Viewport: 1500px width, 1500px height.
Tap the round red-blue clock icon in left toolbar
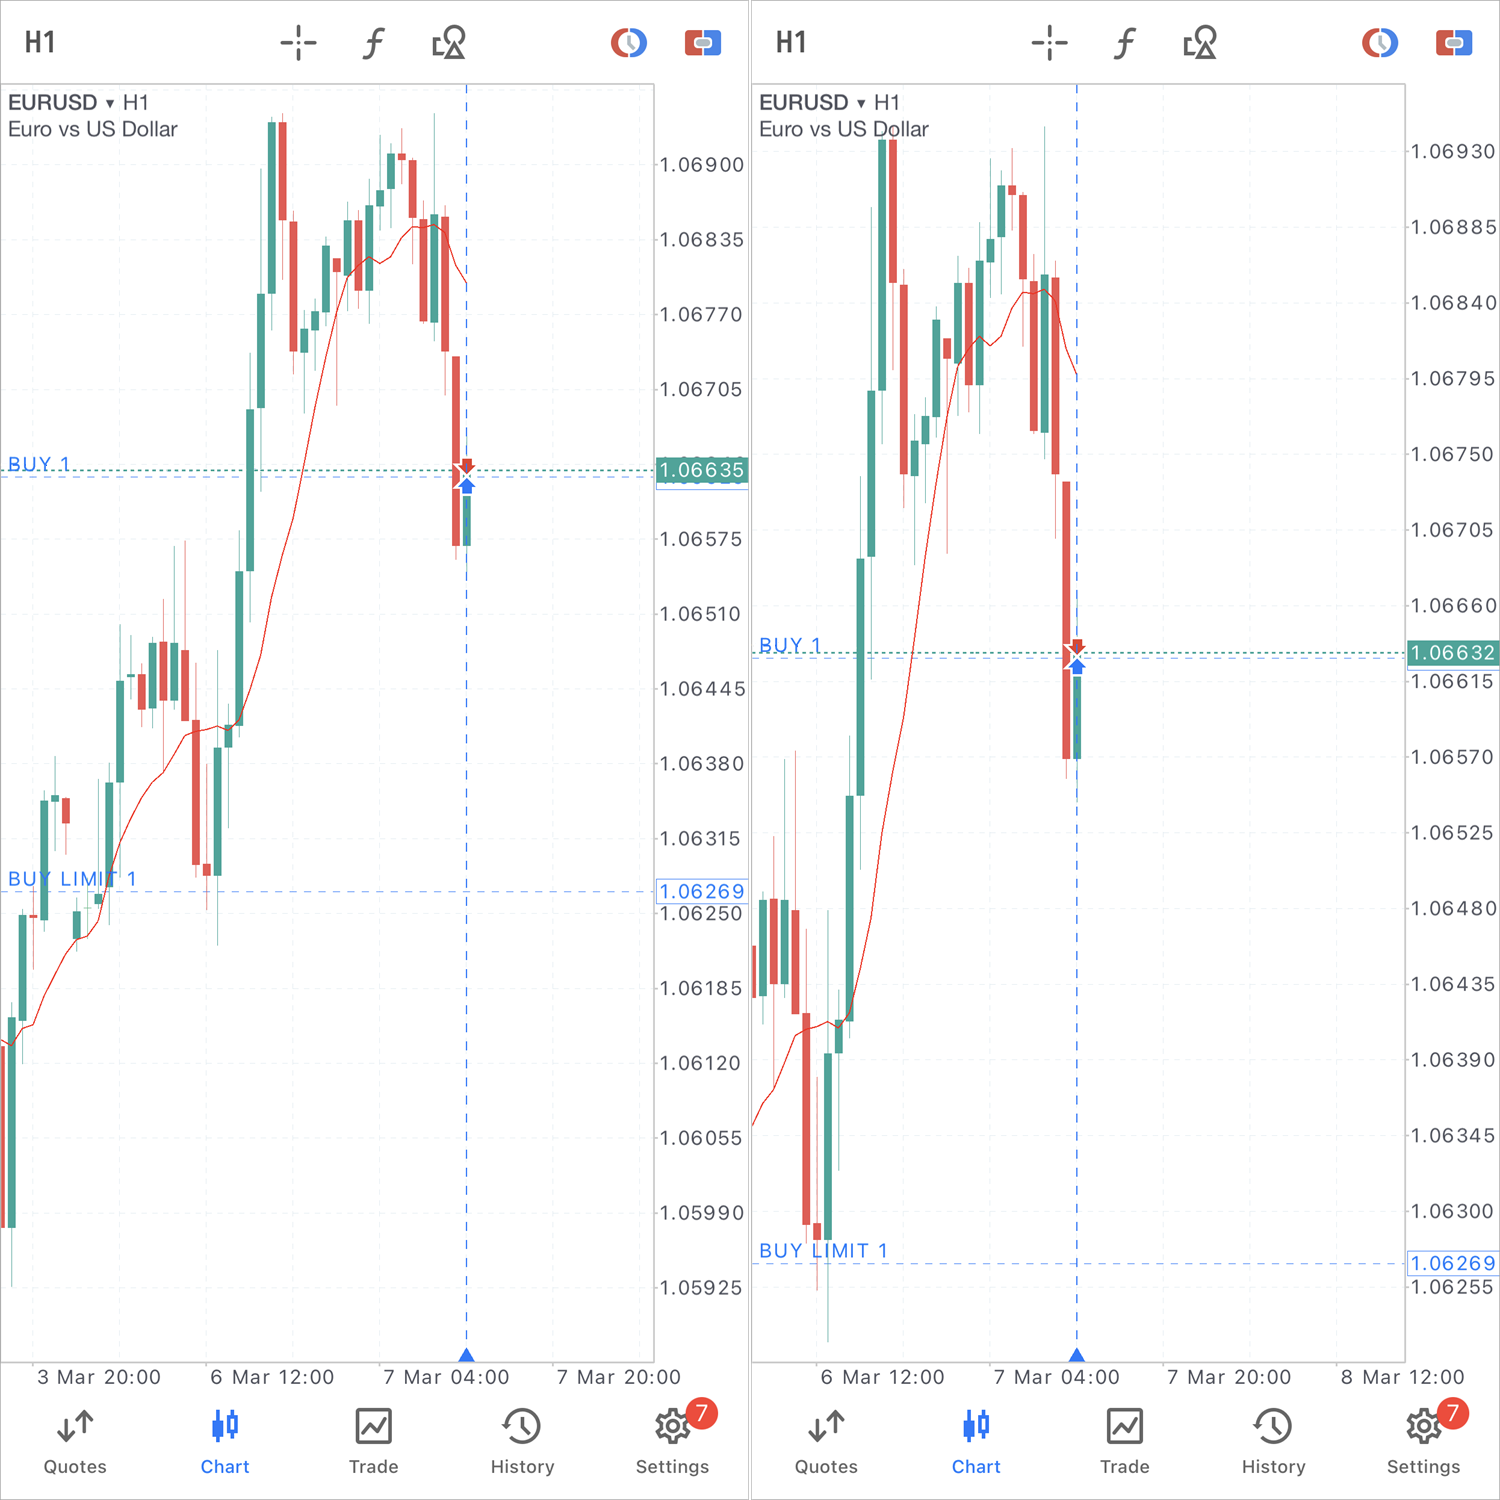click(x=629, y=43)
